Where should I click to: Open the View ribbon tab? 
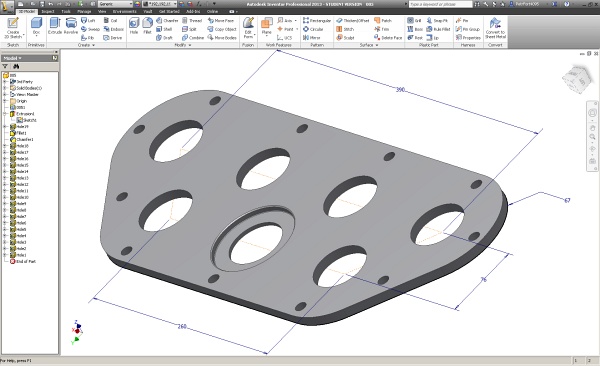click(102, 11)
